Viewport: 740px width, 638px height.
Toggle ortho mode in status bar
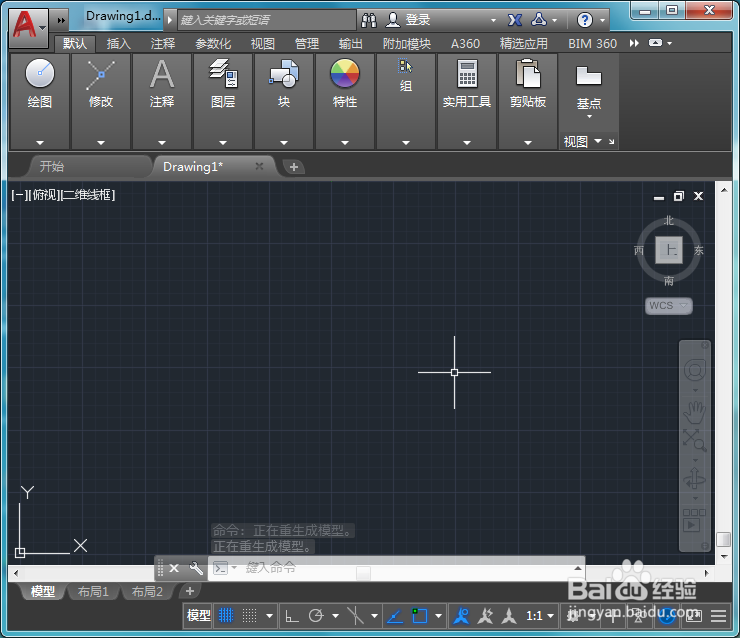coord(292,615)
